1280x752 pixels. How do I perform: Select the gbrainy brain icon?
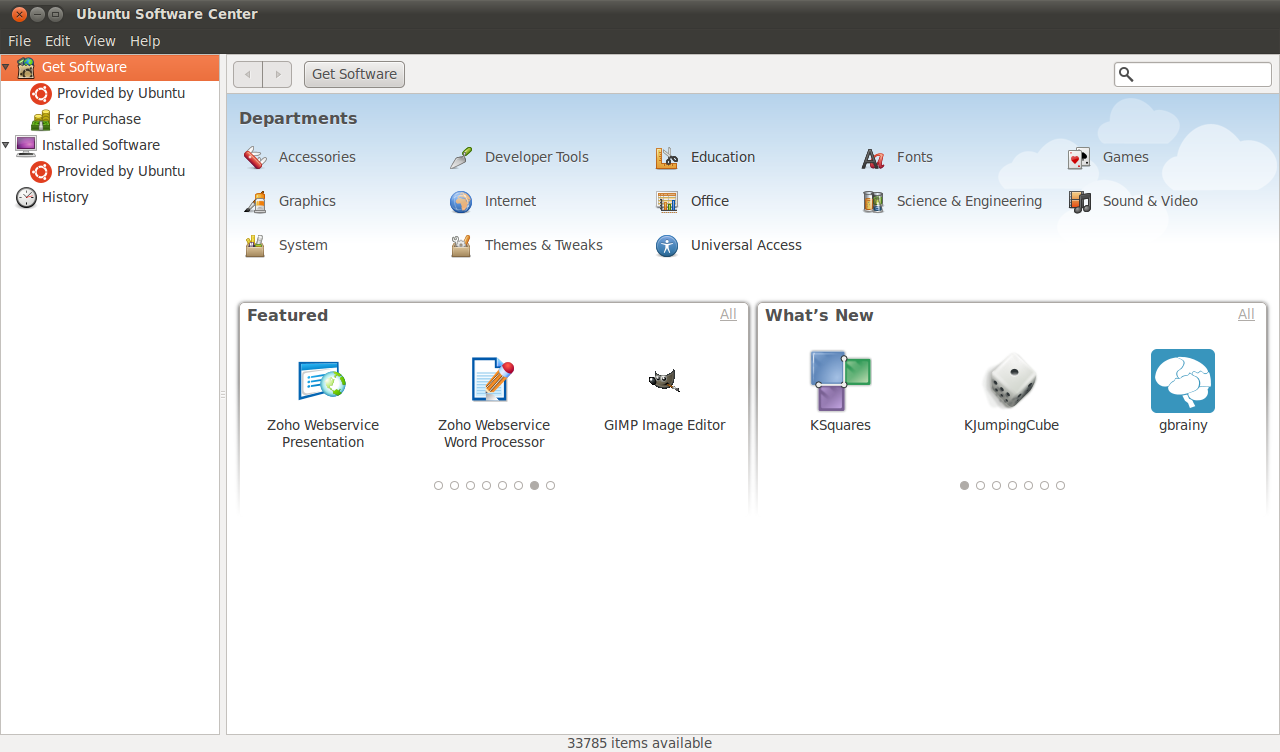1183,381
